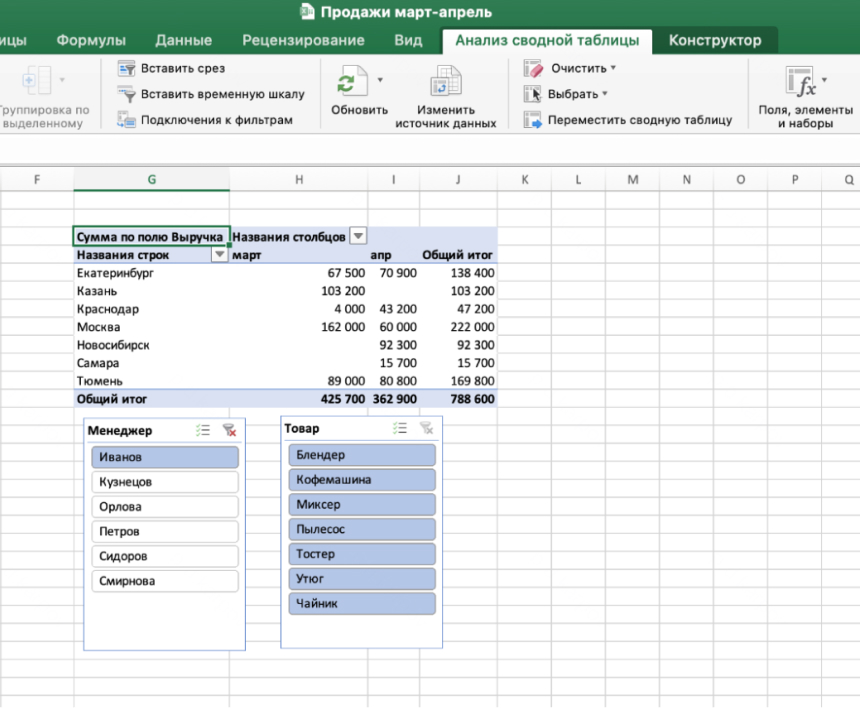Toggle Кофемашина in Товар slicer

coord(362,480)
